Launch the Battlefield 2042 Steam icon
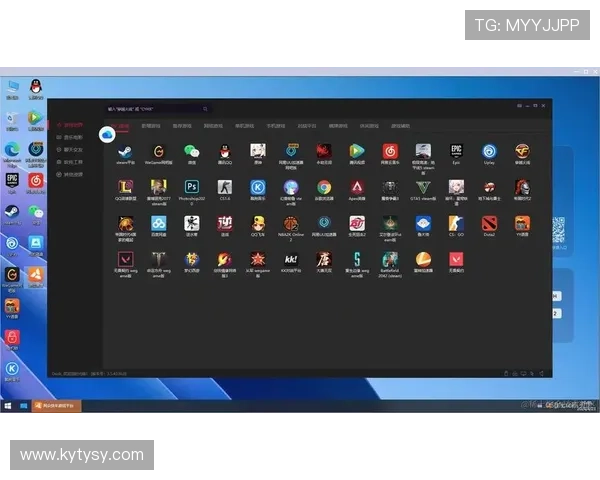This screenshot has width=600, height=480. [x=390, y=259]
